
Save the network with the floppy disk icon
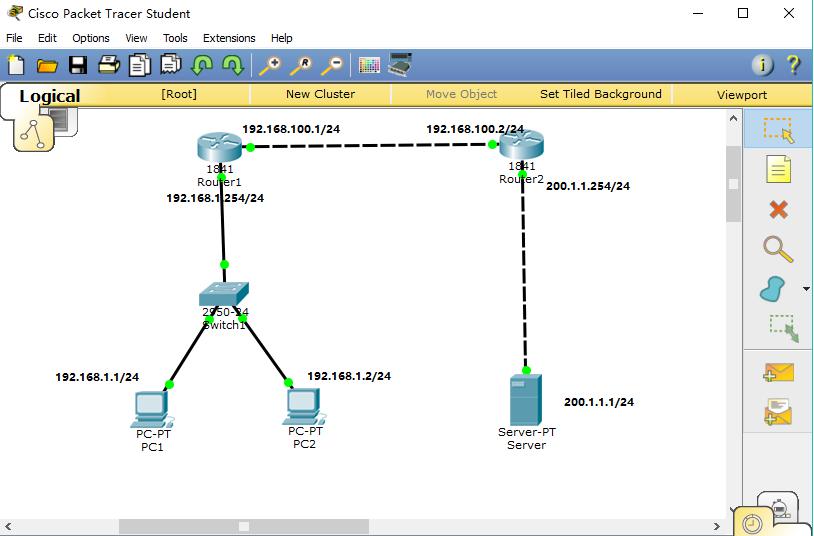[78, 65]
